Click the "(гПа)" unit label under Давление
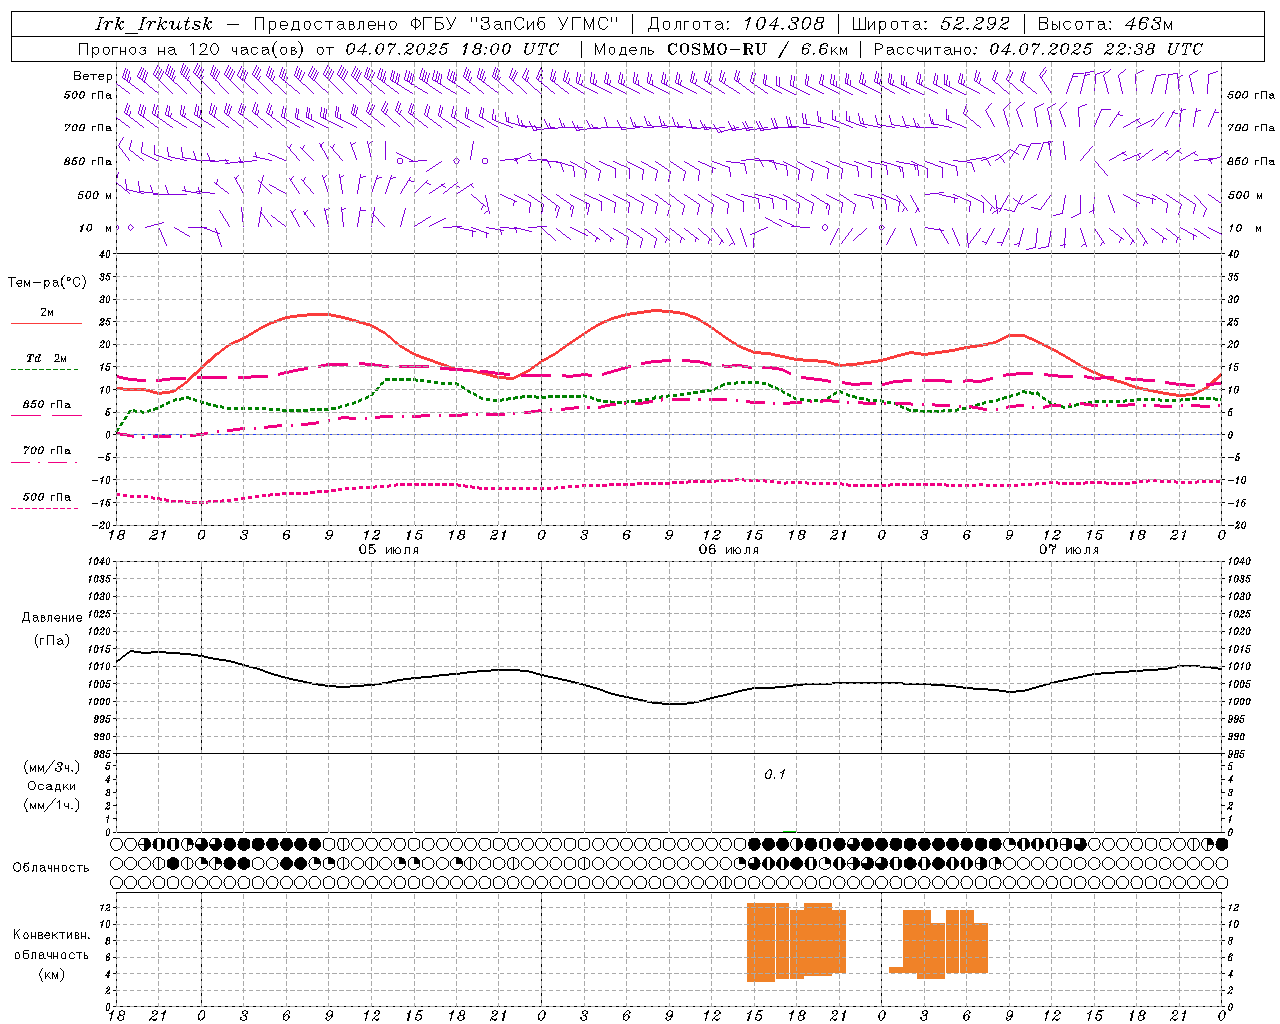 click(51, 641)
